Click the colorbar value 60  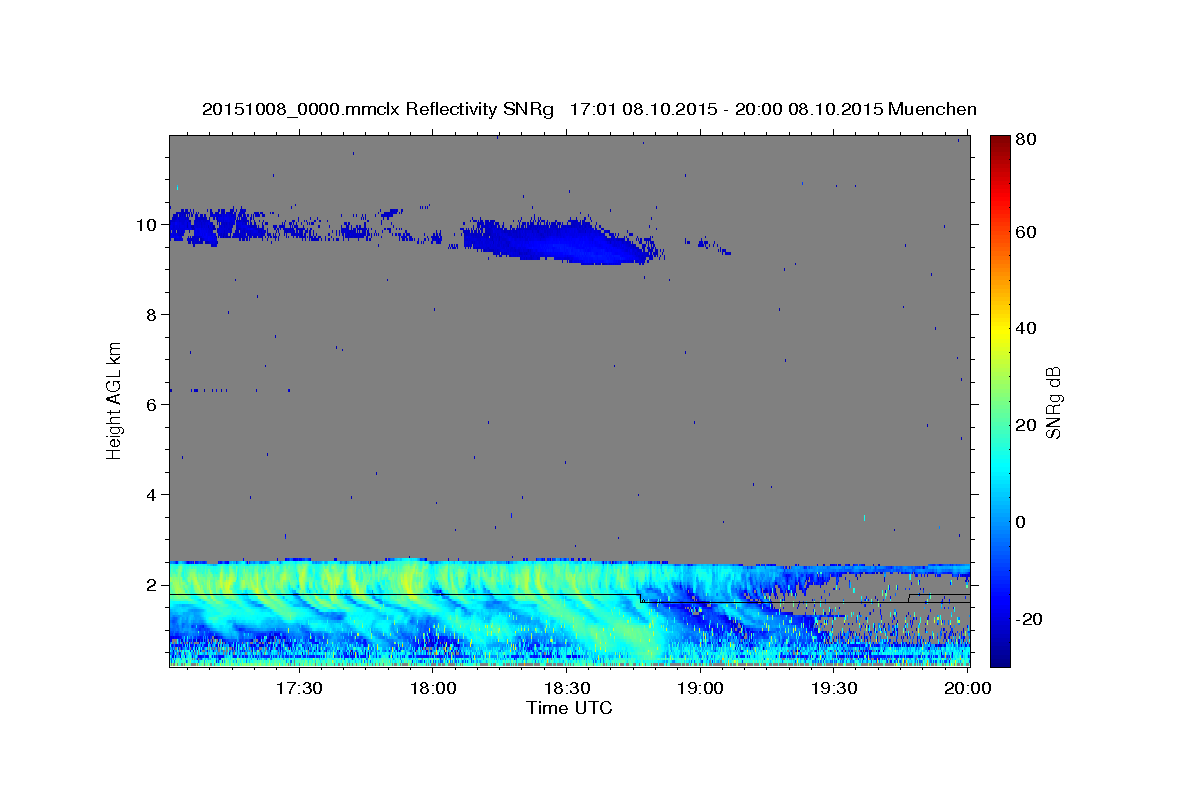[x=1025, y=232]
